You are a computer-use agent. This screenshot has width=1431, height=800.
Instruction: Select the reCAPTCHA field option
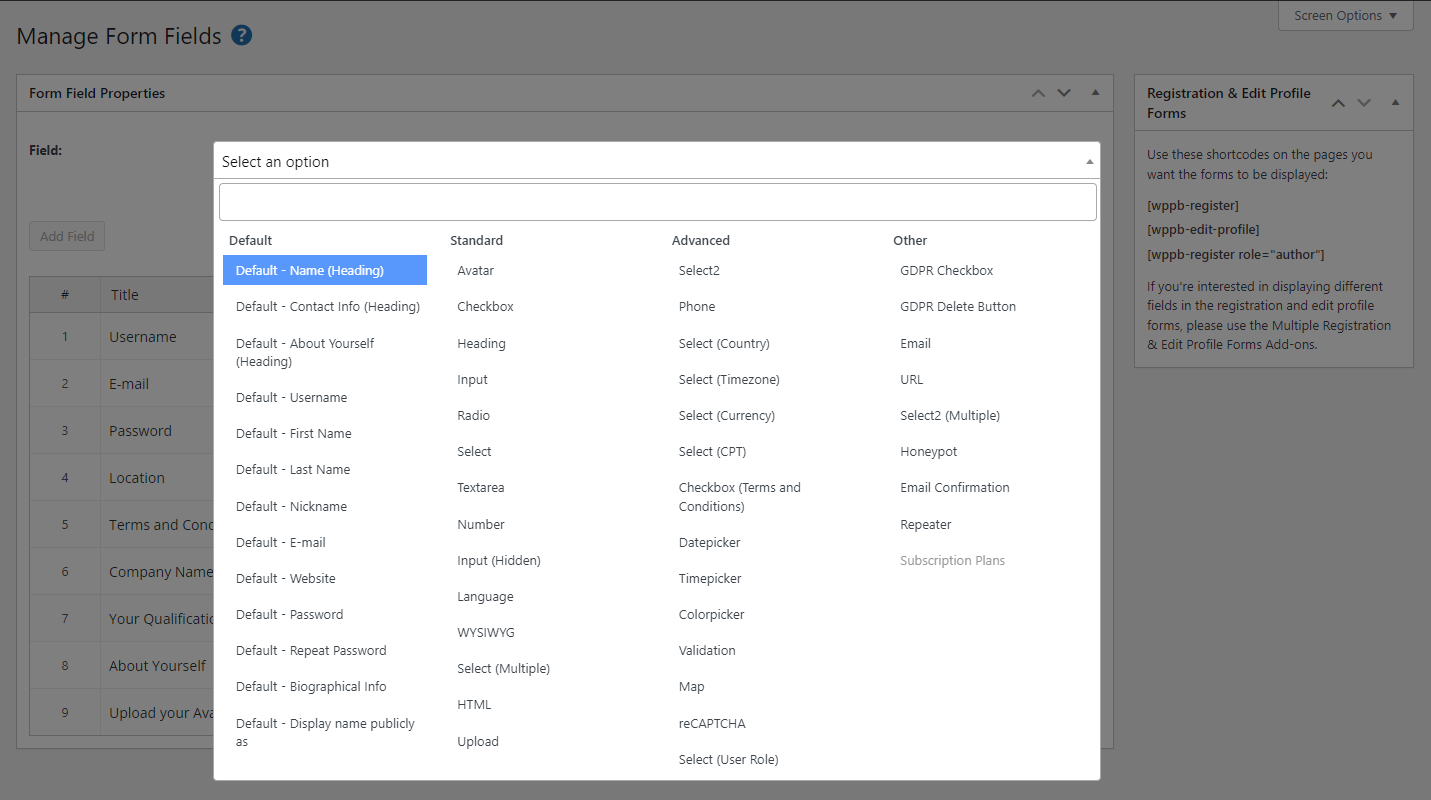pos(711,723)
